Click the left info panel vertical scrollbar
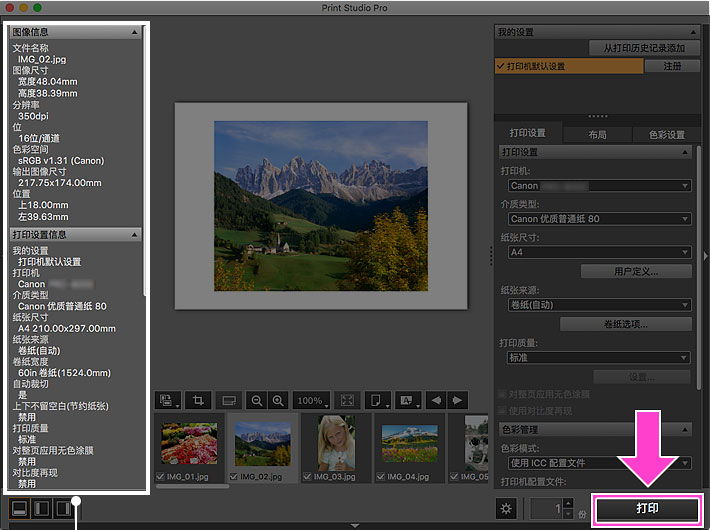Image resolution: width=710 pixels, height=530 pixels. pos(144,161)
